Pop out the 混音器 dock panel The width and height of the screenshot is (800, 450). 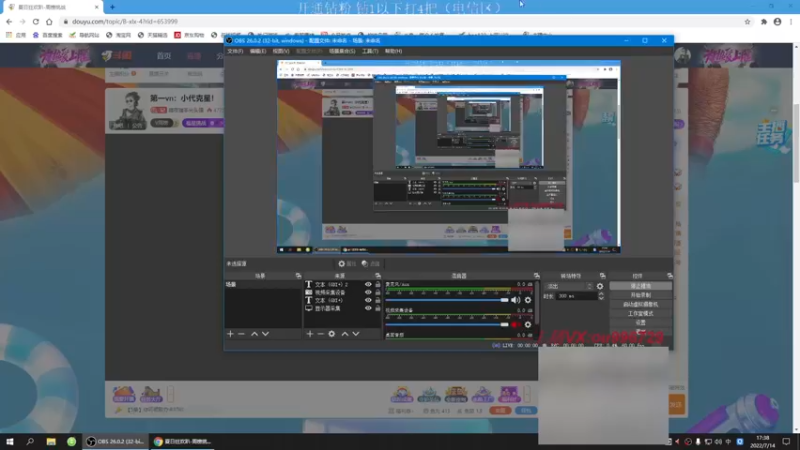click(x=536, y=276)
